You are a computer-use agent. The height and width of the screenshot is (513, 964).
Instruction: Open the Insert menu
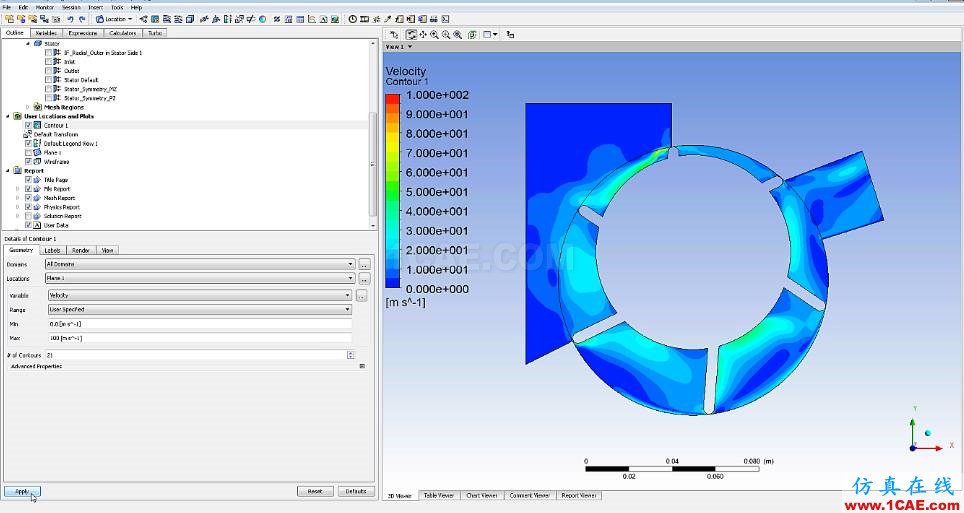pos(95,7)
